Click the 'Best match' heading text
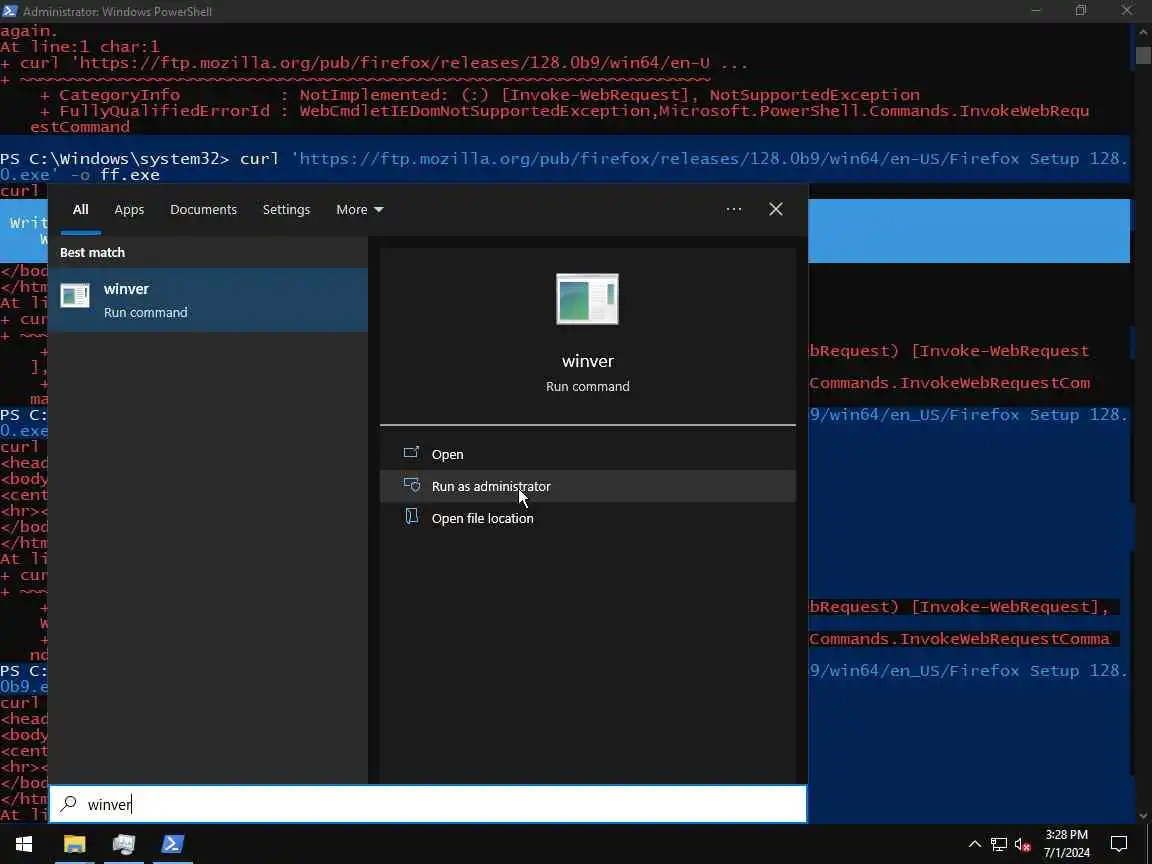 click(x=93, y=252)
